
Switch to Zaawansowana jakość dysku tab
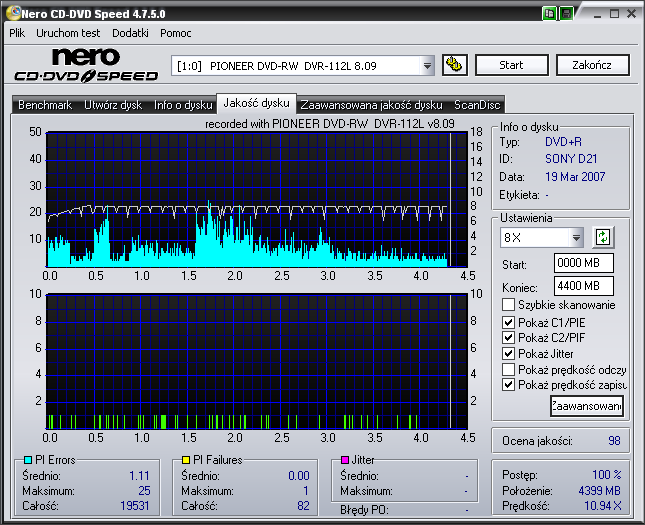point(371,105)
